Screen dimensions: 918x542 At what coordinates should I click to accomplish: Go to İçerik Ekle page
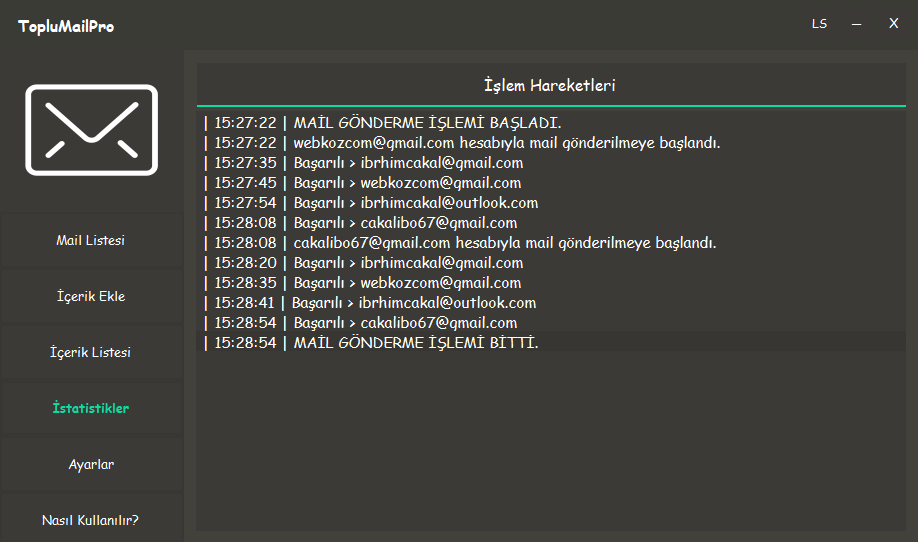pyautogui.click(x=91, y=296)
